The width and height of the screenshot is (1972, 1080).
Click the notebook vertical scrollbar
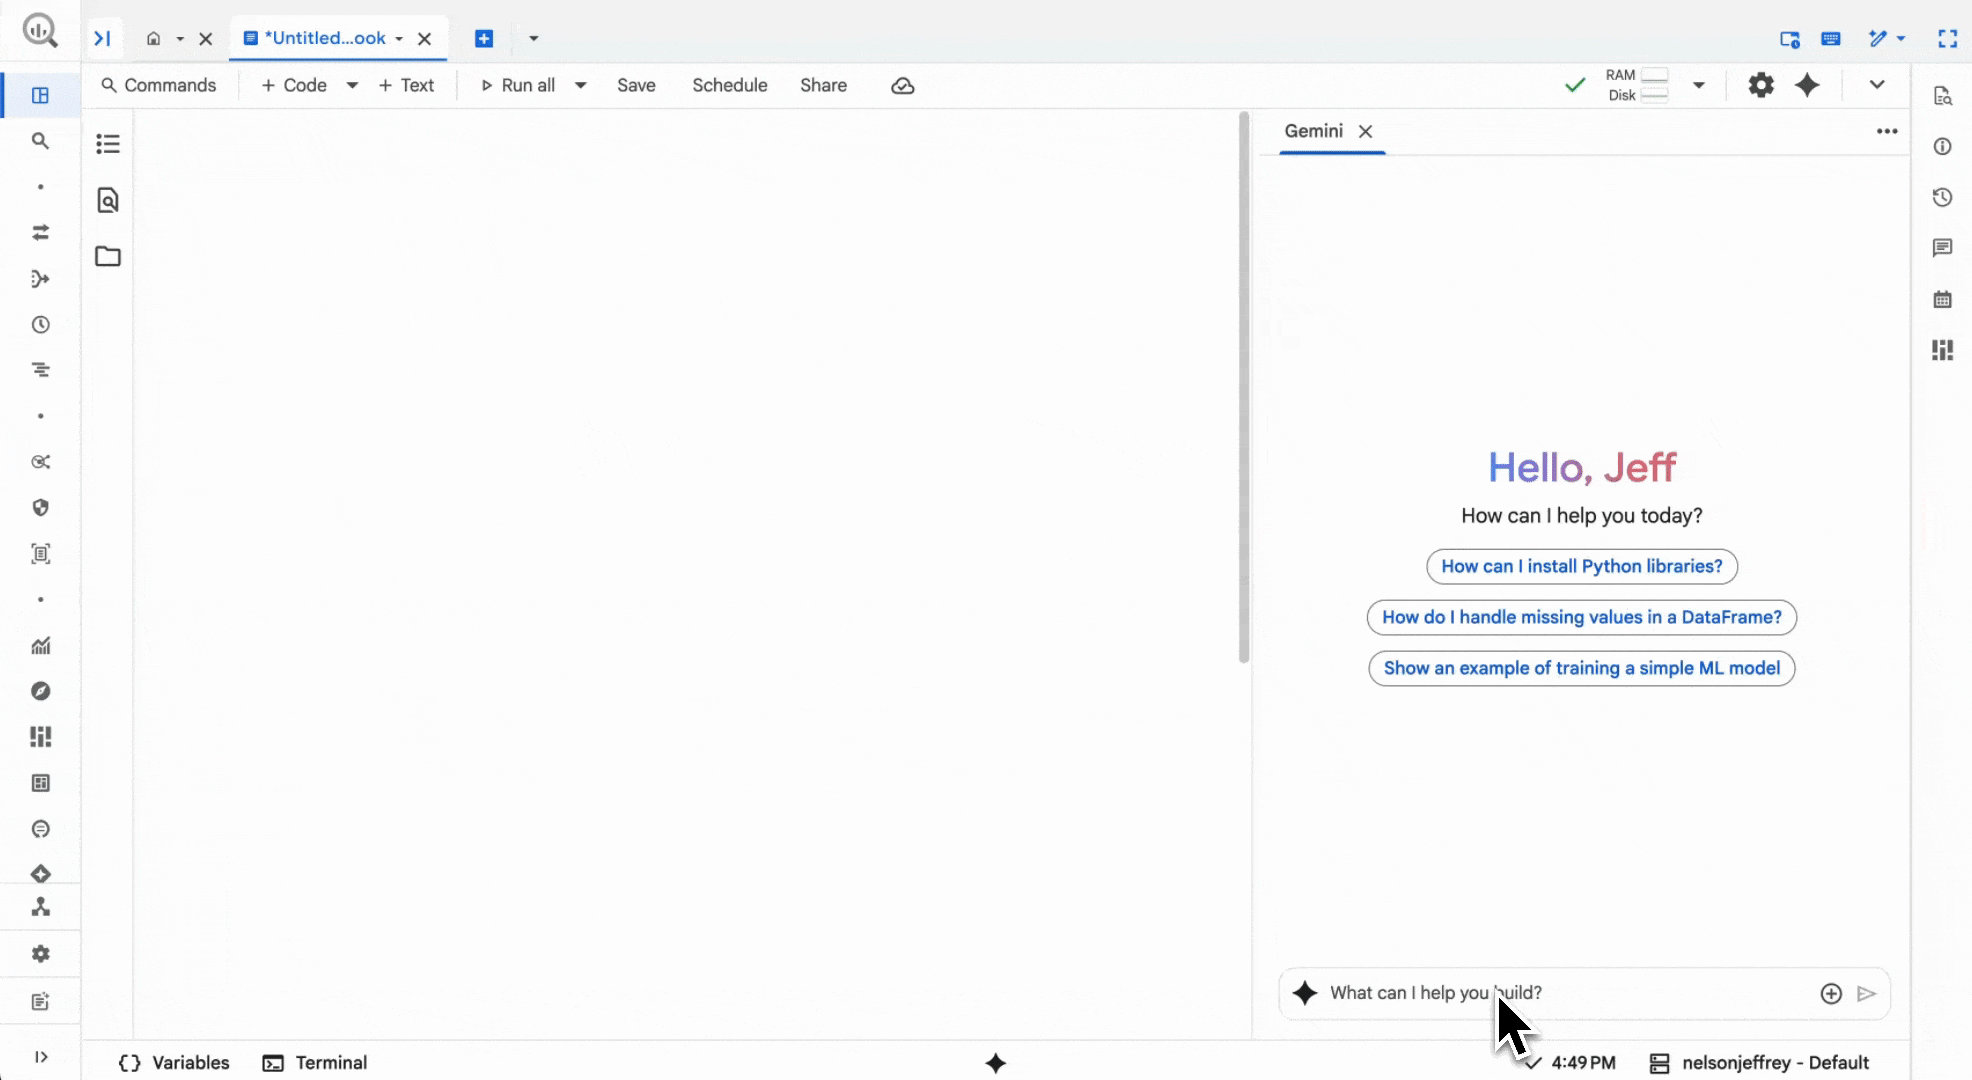1244,388
